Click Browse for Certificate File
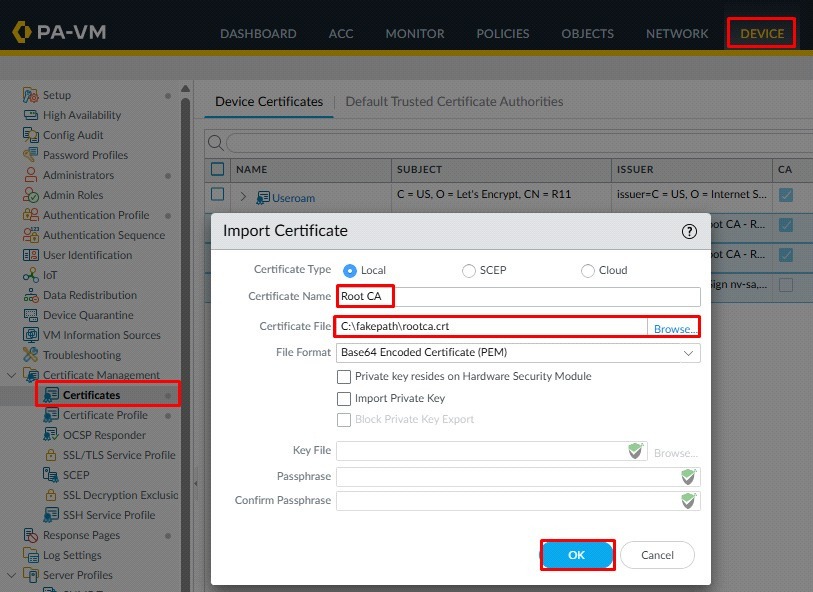This screenshot has height=592, width=813. (x=675, y=329)
